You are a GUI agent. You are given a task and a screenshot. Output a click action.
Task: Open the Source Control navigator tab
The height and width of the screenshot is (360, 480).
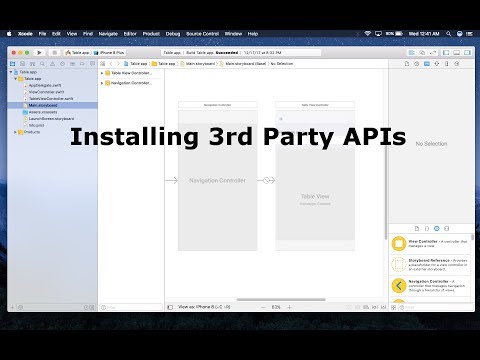pos(23,64)
